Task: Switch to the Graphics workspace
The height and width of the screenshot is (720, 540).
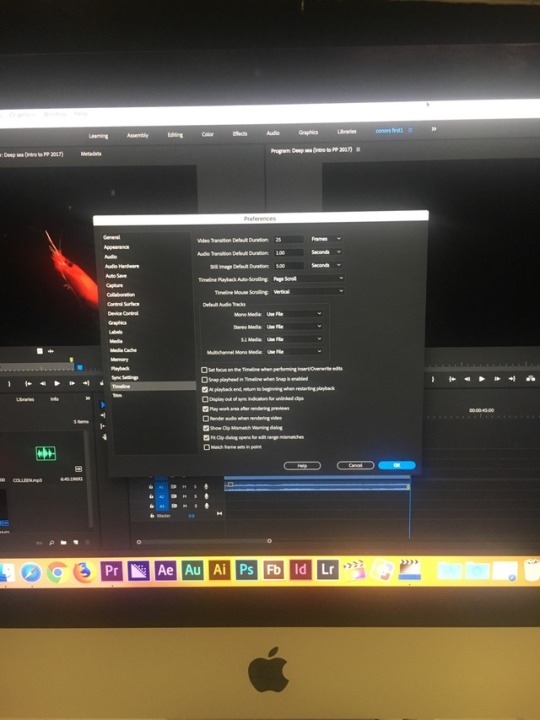Action: point(308,132)
